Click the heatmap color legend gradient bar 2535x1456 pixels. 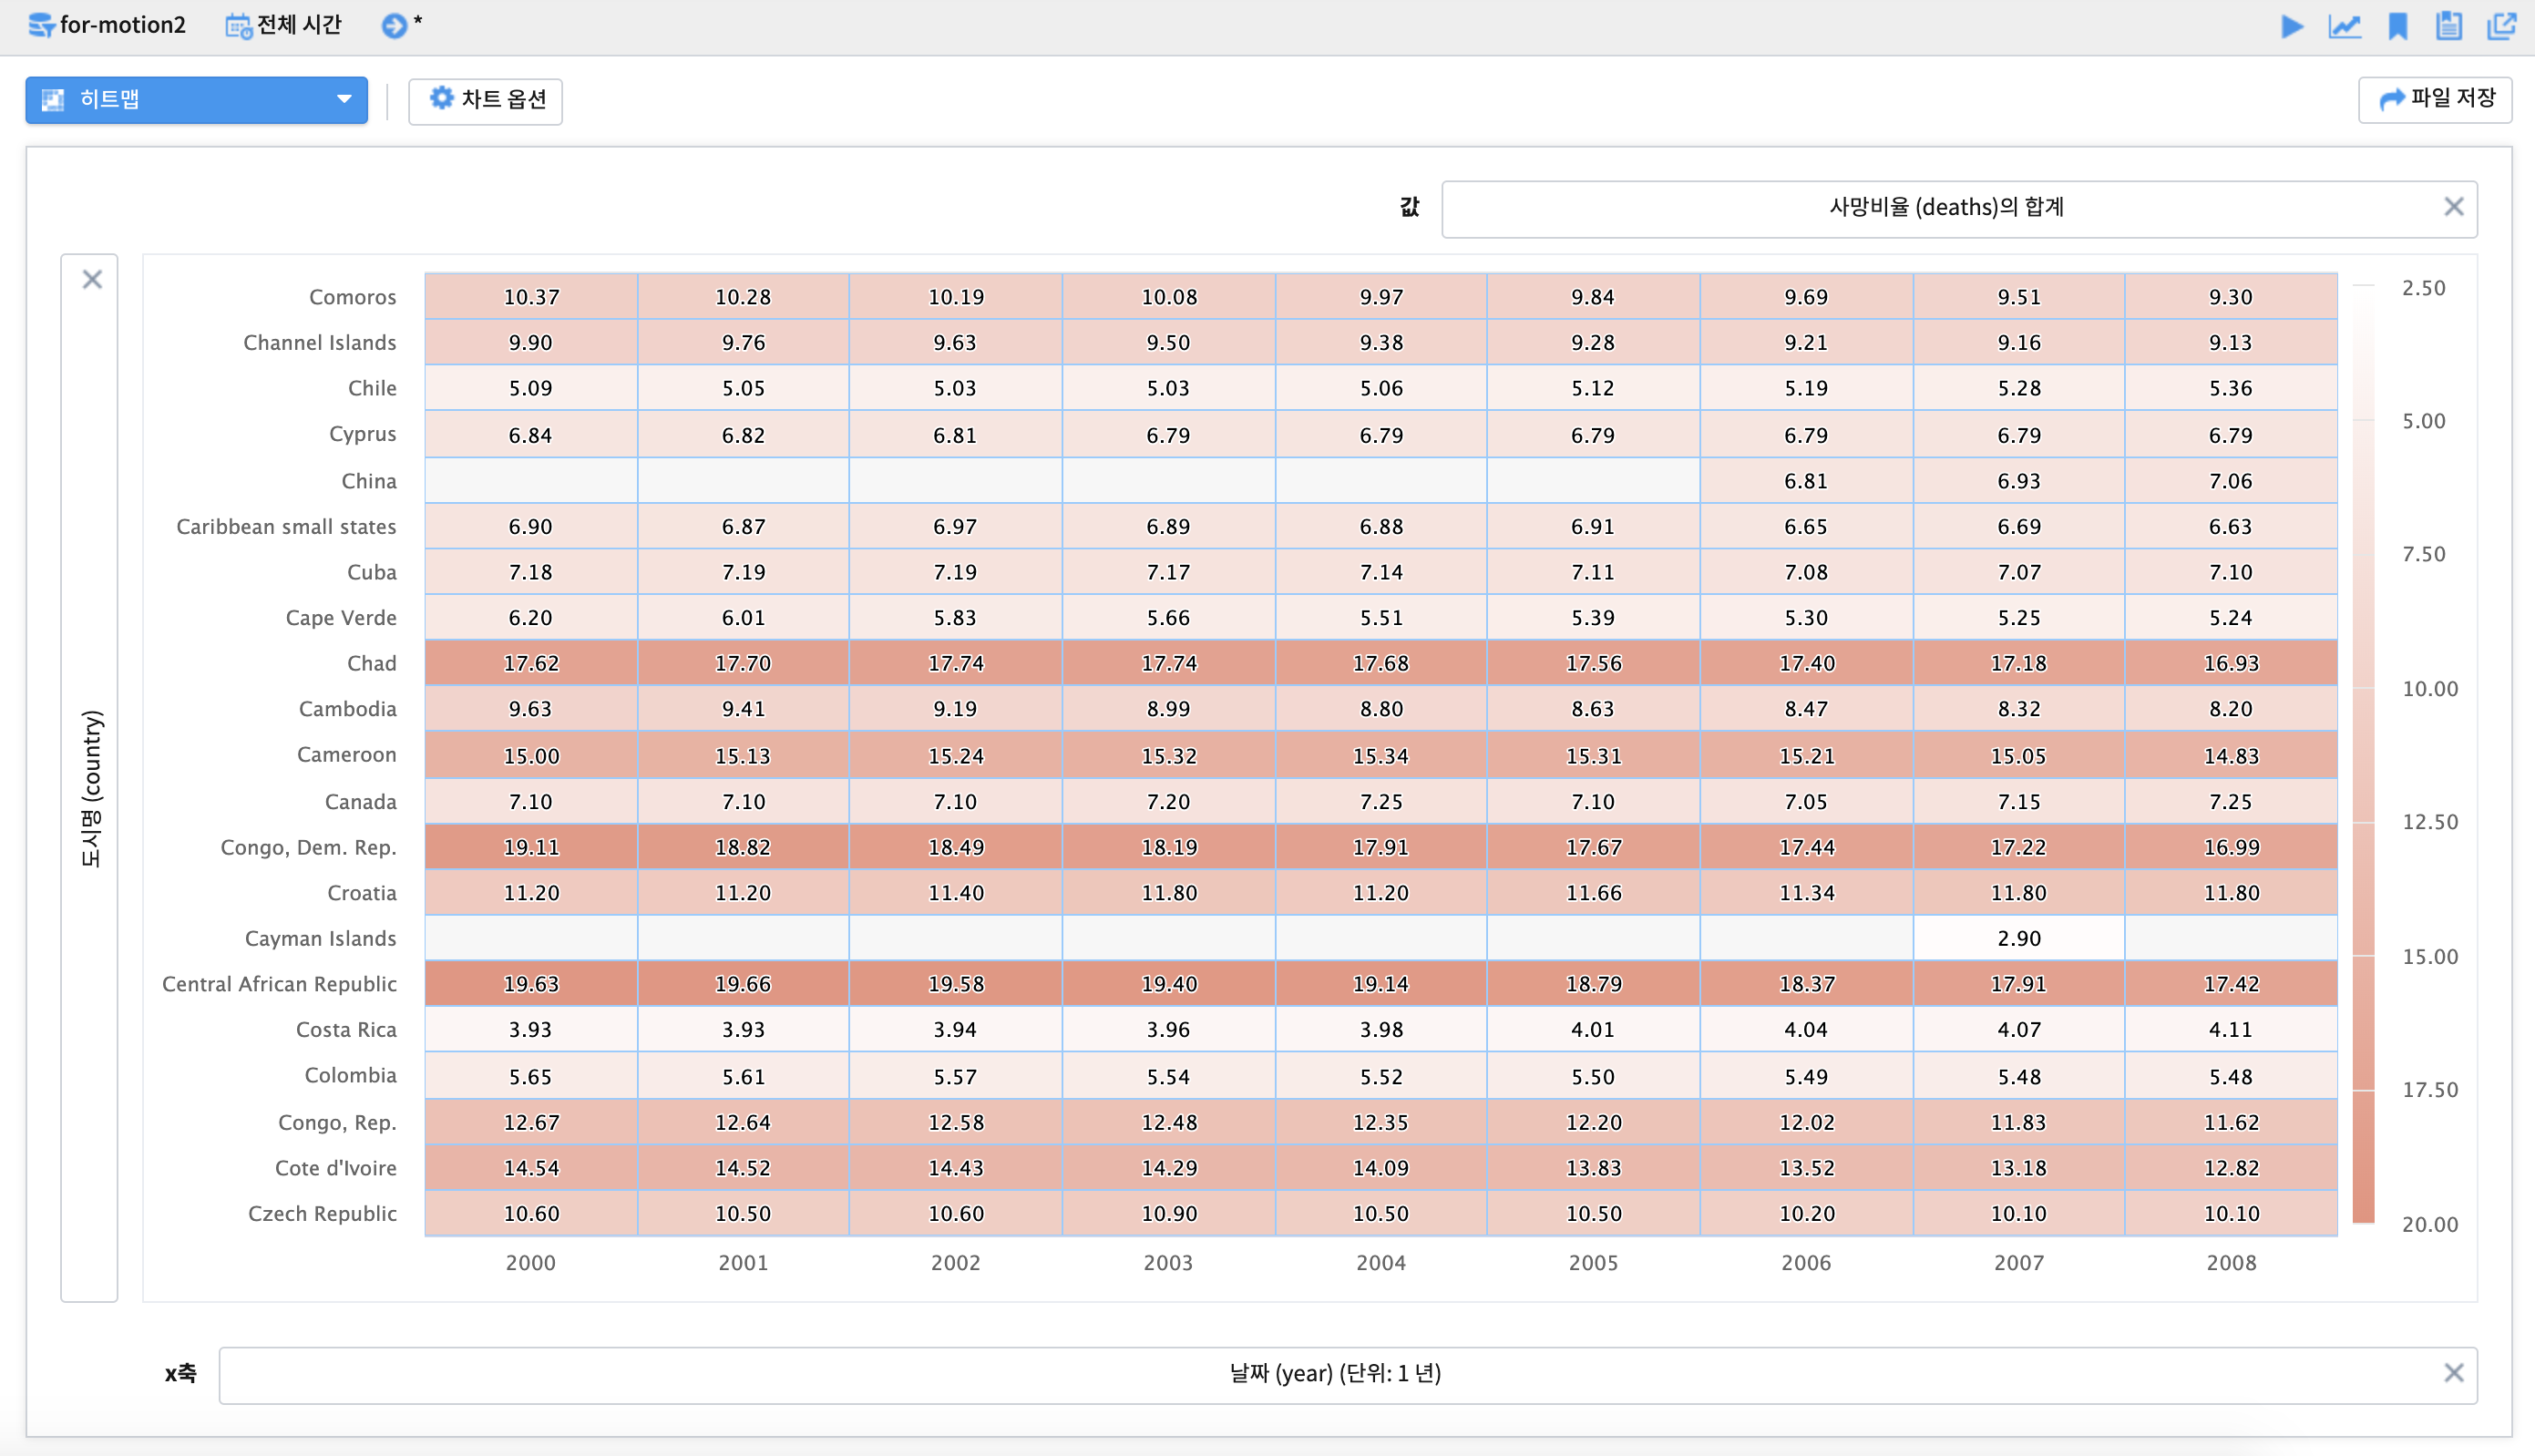(2363, 755)
